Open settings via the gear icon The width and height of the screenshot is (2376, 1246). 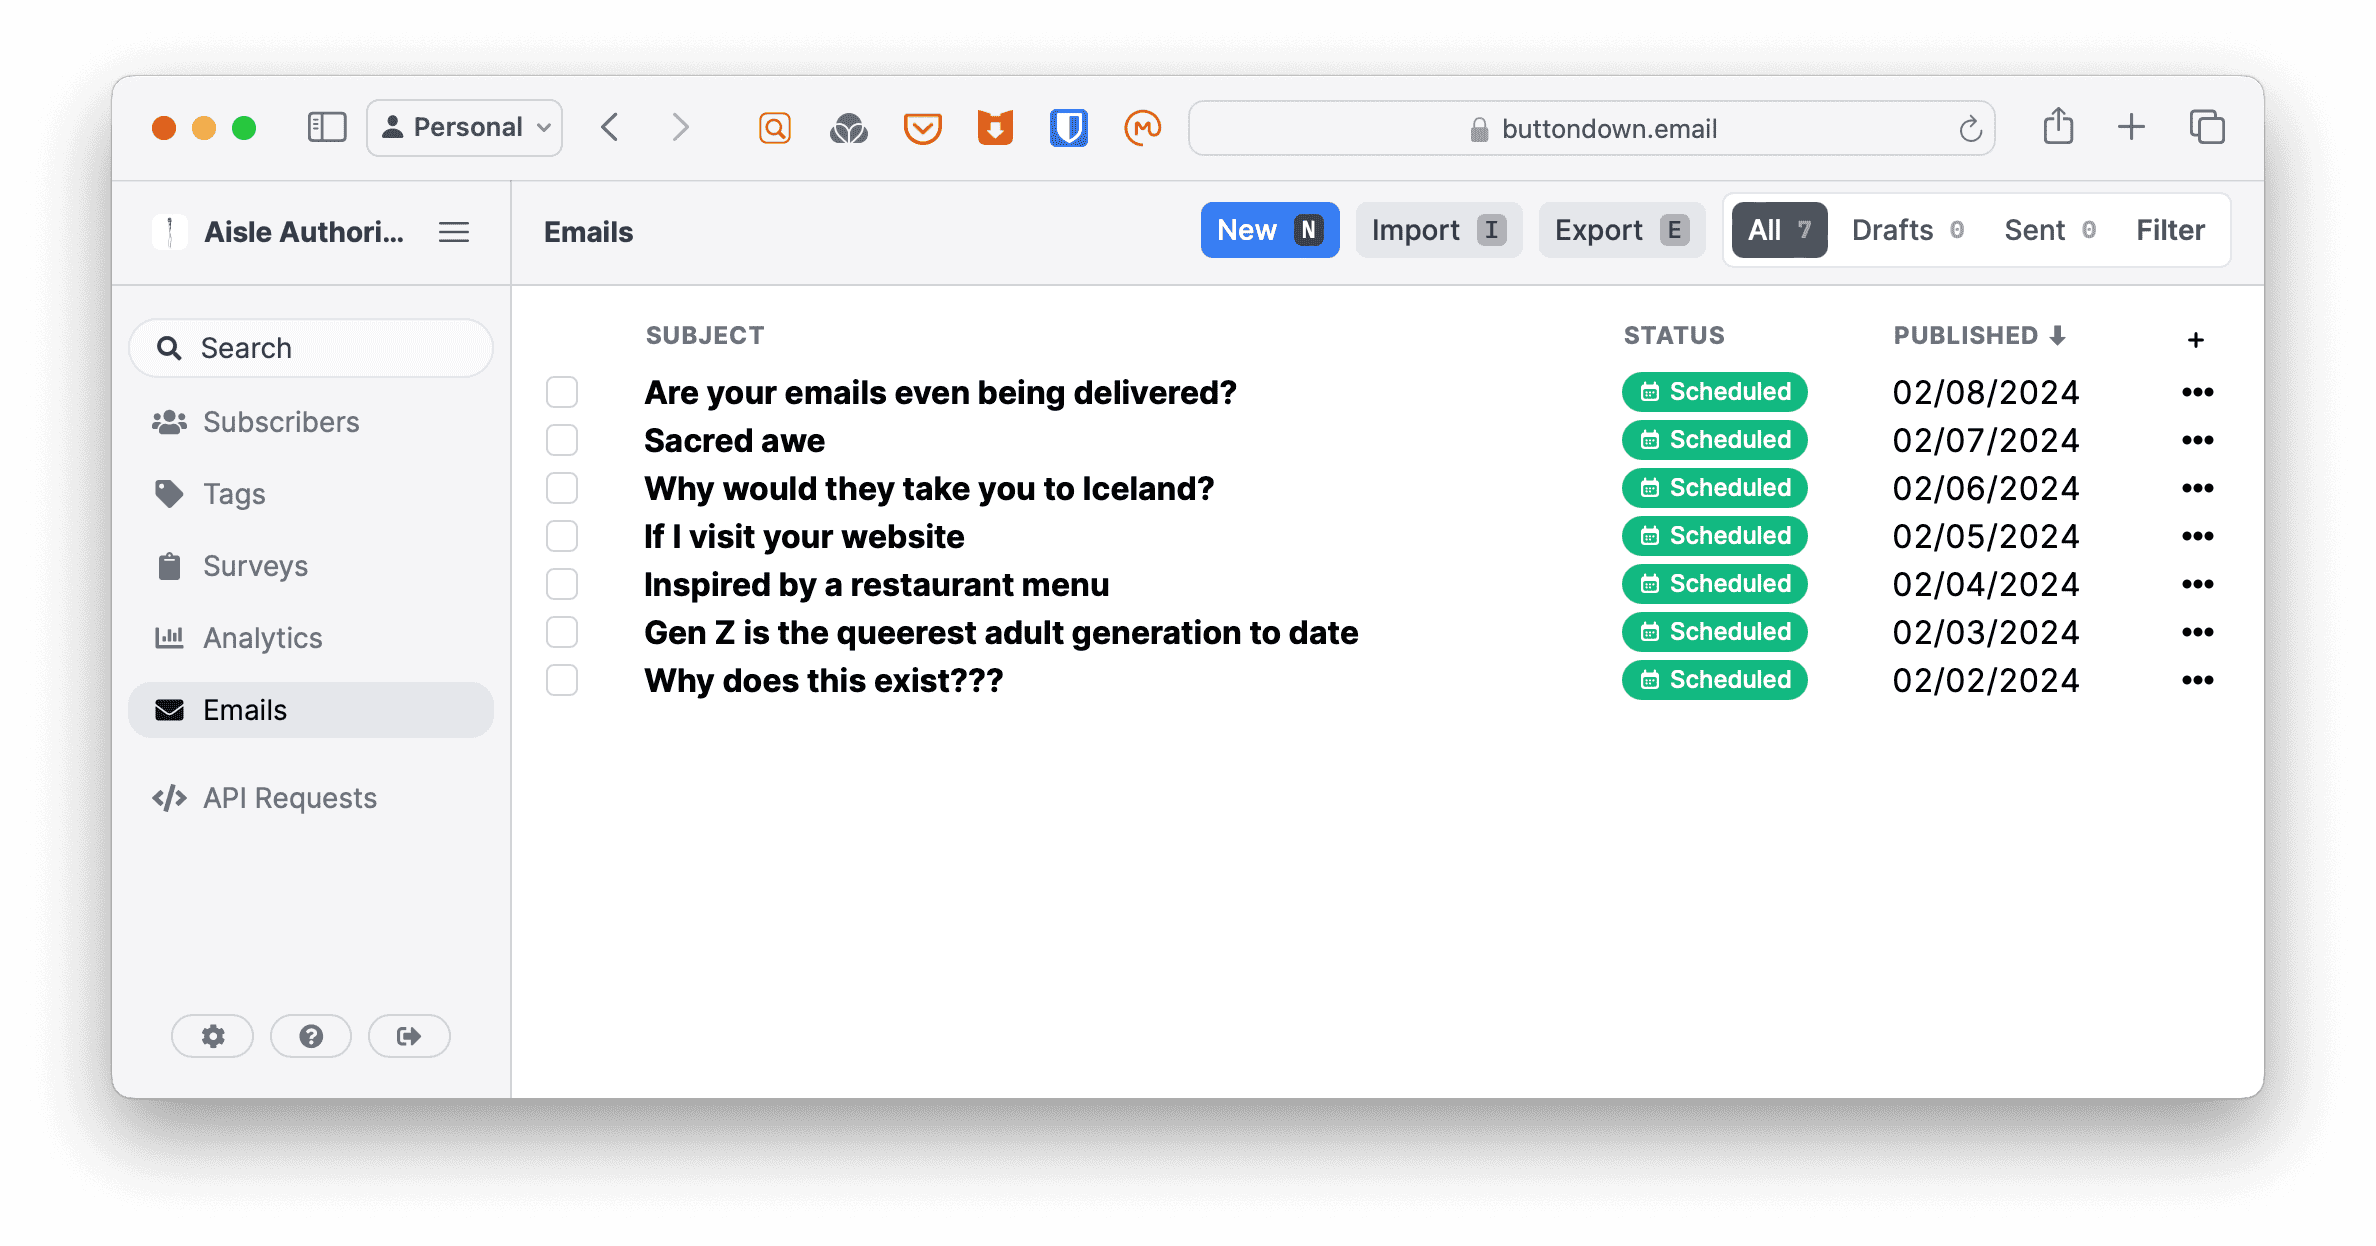point(212,1036)
